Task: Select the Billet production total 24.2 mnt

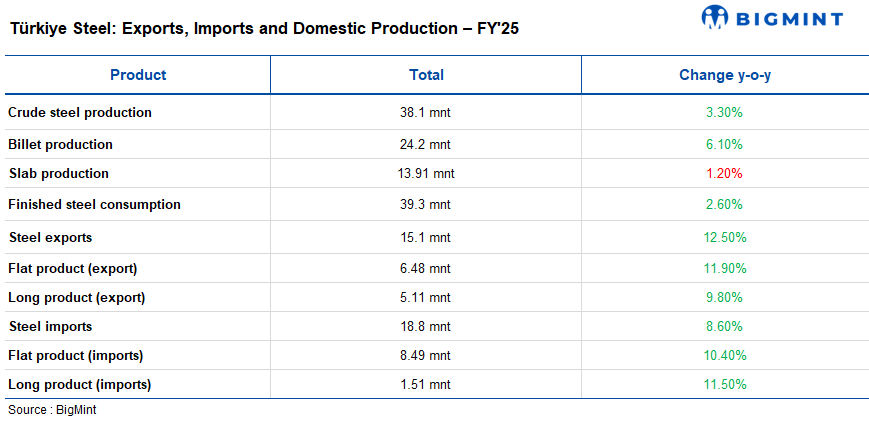Action: point(426,144)
